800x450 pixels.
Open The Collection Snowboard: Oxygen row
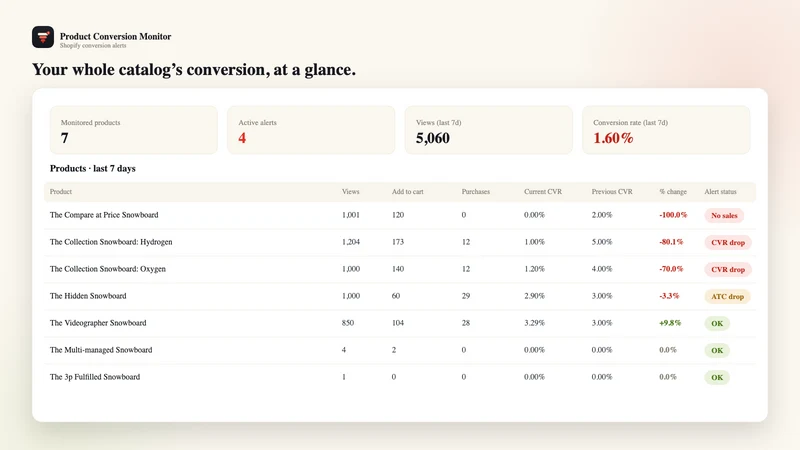400,269
